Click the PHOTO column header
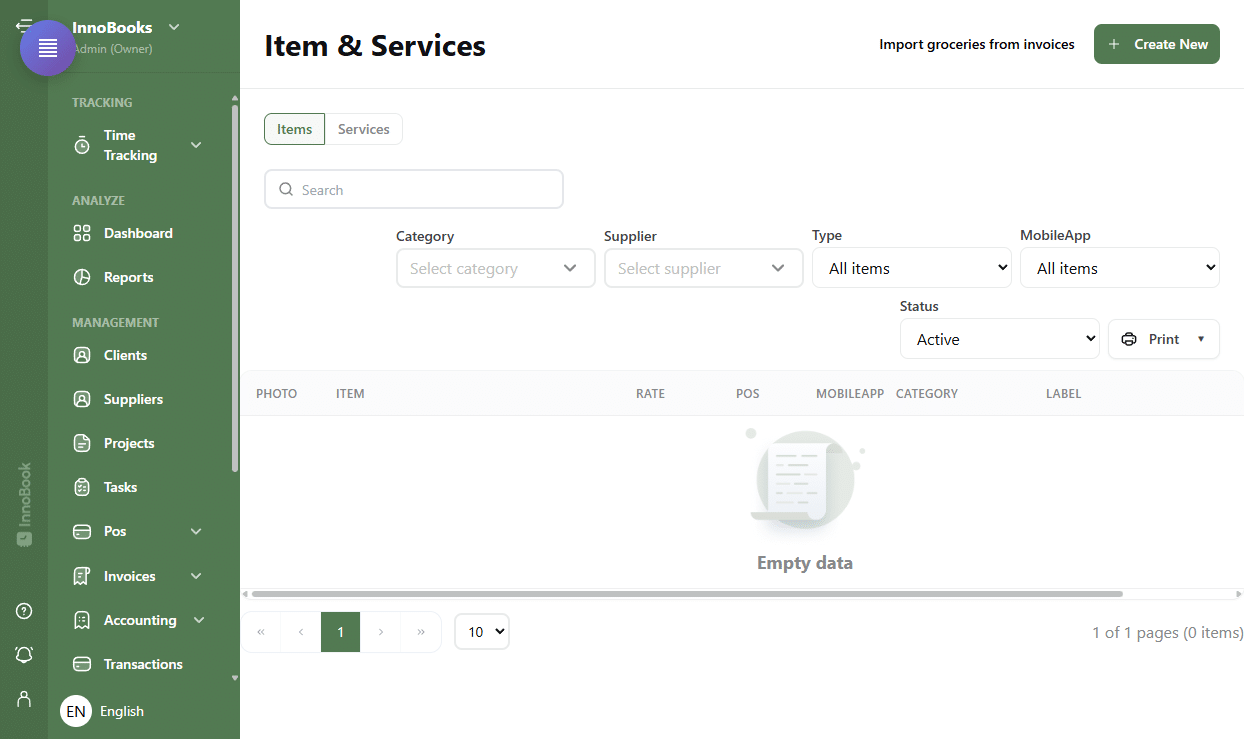Screen dimensions: 1244x739 coord(276,393)
